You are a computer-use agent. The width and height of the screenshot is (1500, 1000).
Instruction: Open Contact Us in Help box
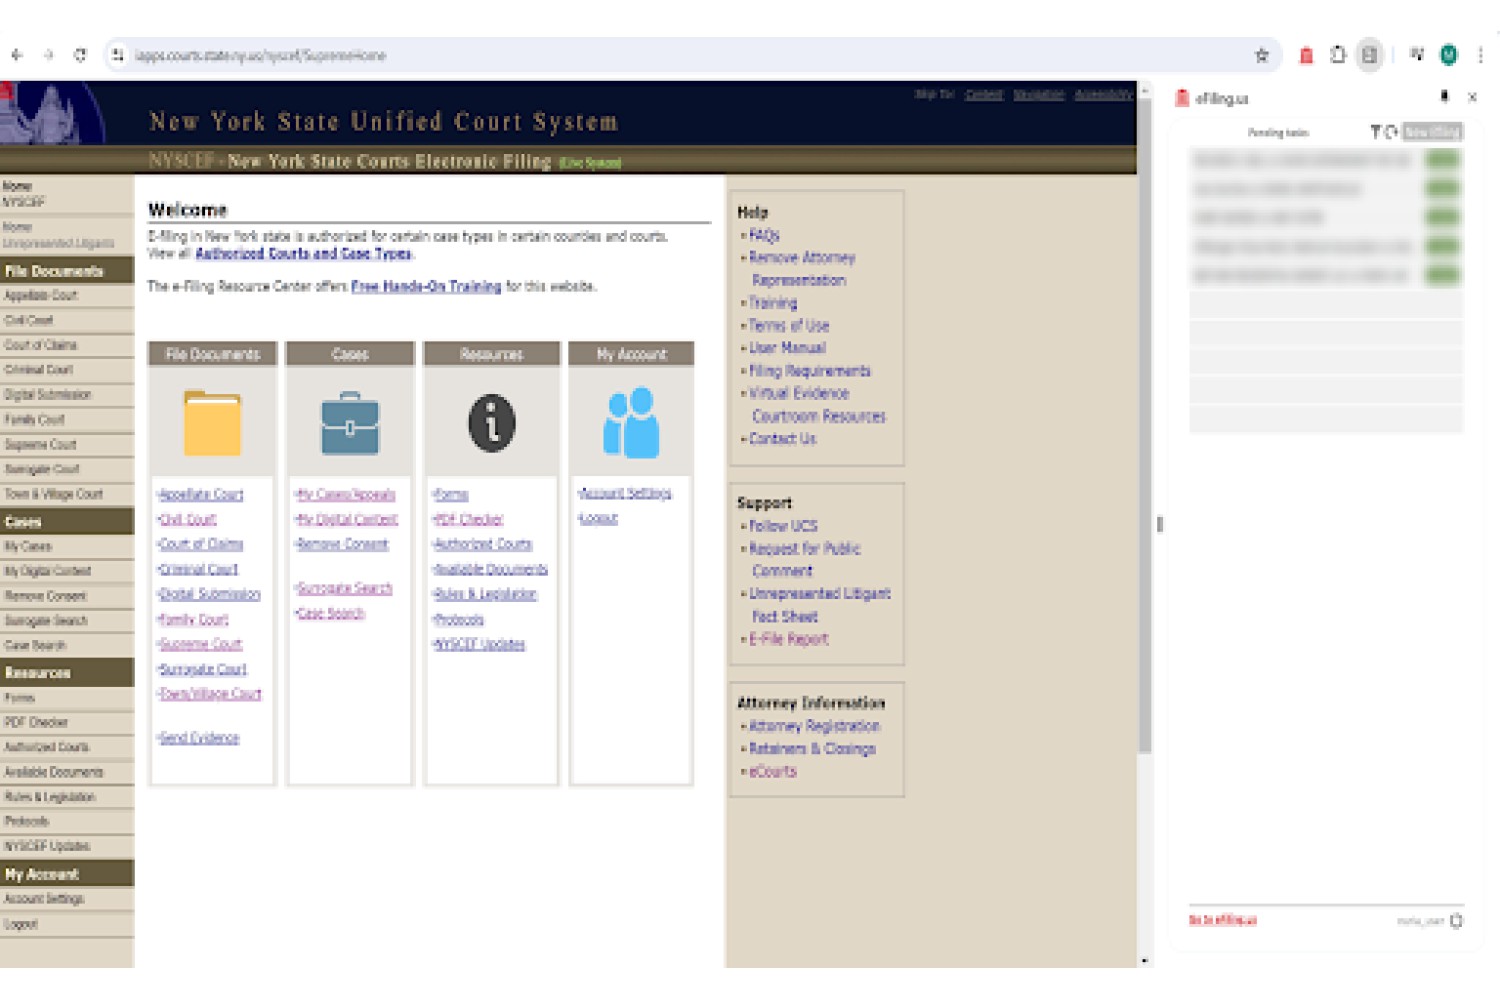pos(782,439)
